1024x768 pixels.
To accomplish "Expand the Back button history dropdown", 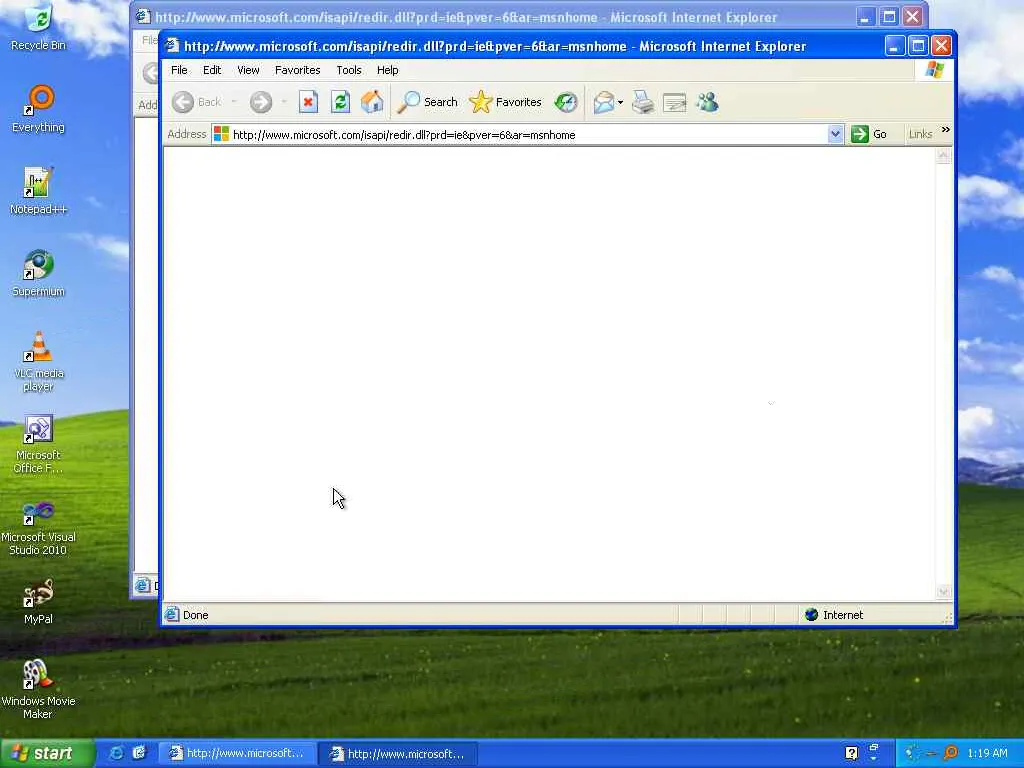I will pyautogui.click(x=234, y=102).
